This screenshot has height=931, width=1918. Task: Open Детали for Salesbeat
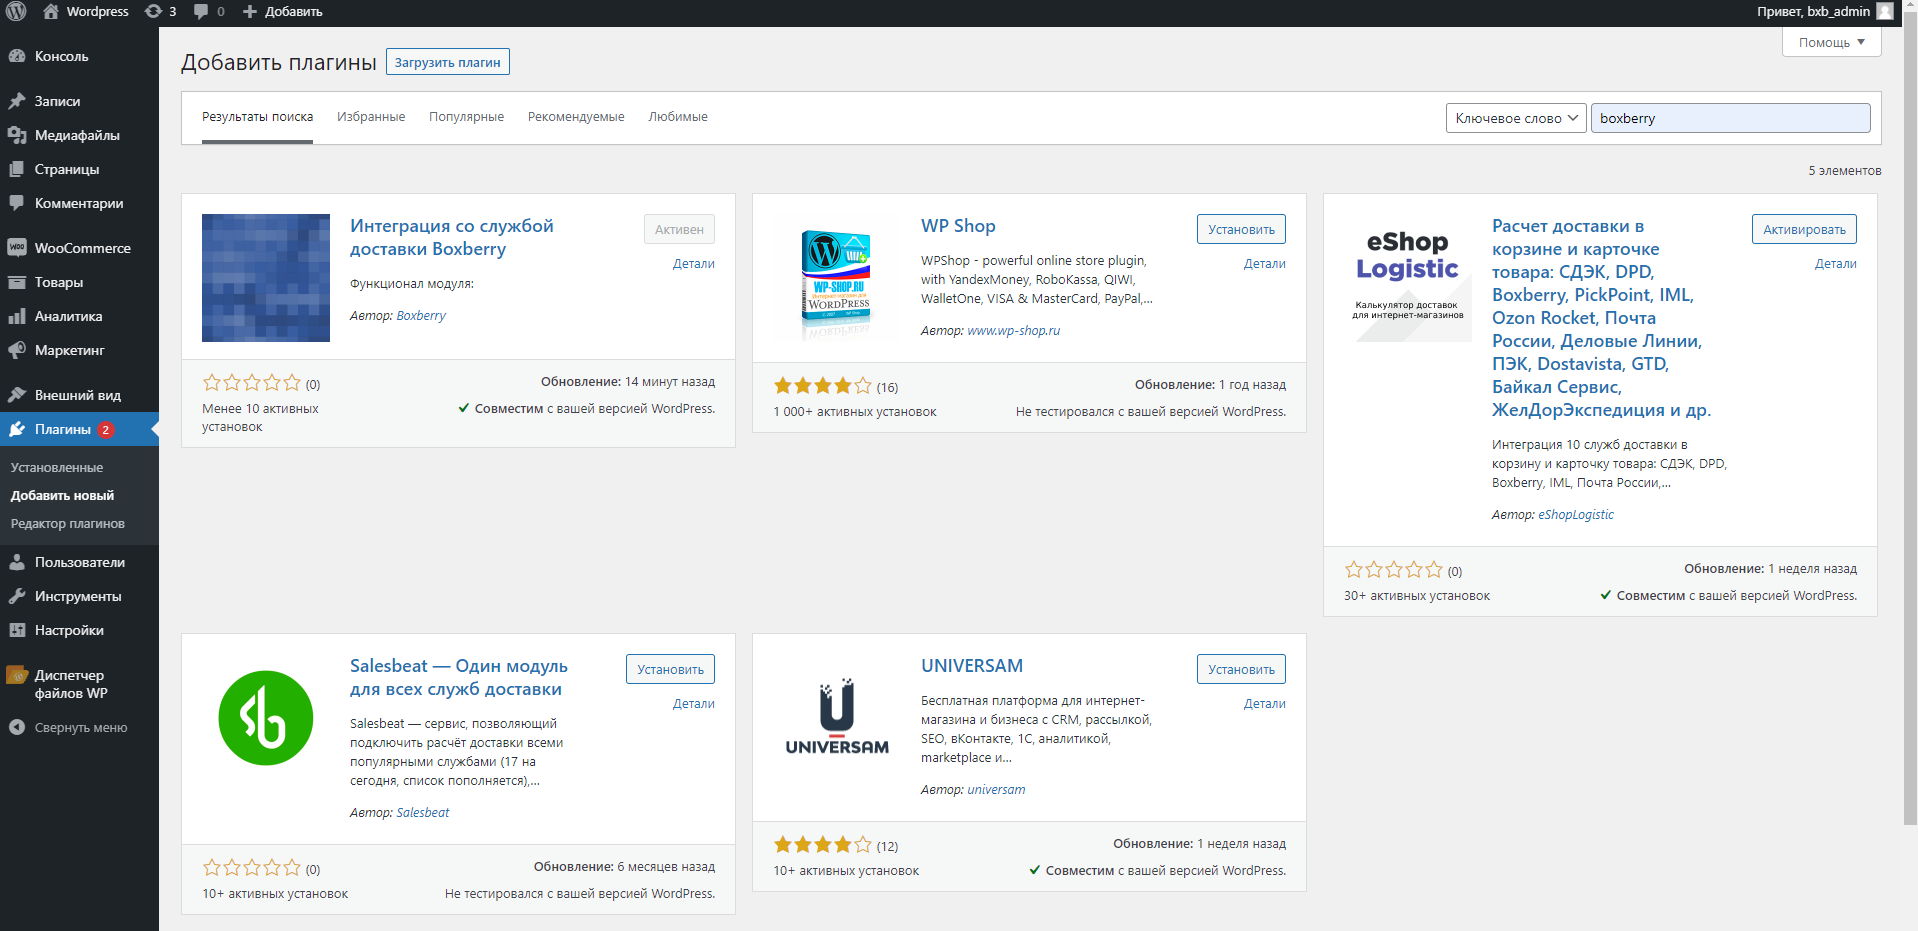[694, 704]
